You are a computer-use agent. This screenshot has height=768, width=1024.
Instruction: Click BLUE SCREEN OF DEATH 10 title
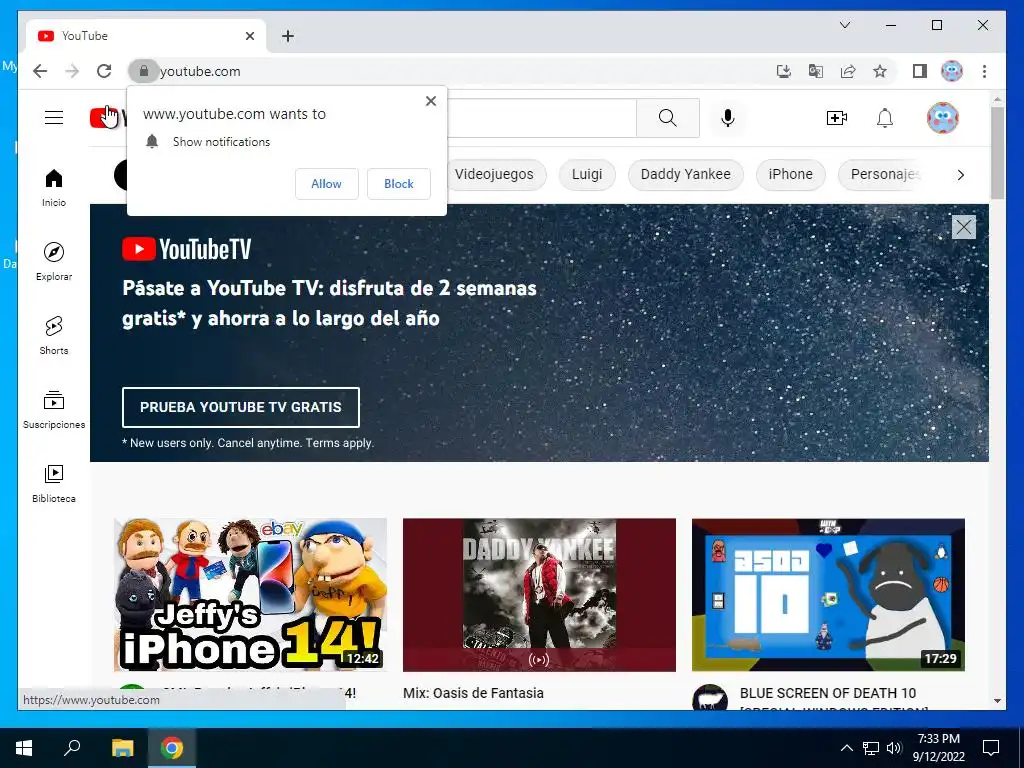point(828,693)
